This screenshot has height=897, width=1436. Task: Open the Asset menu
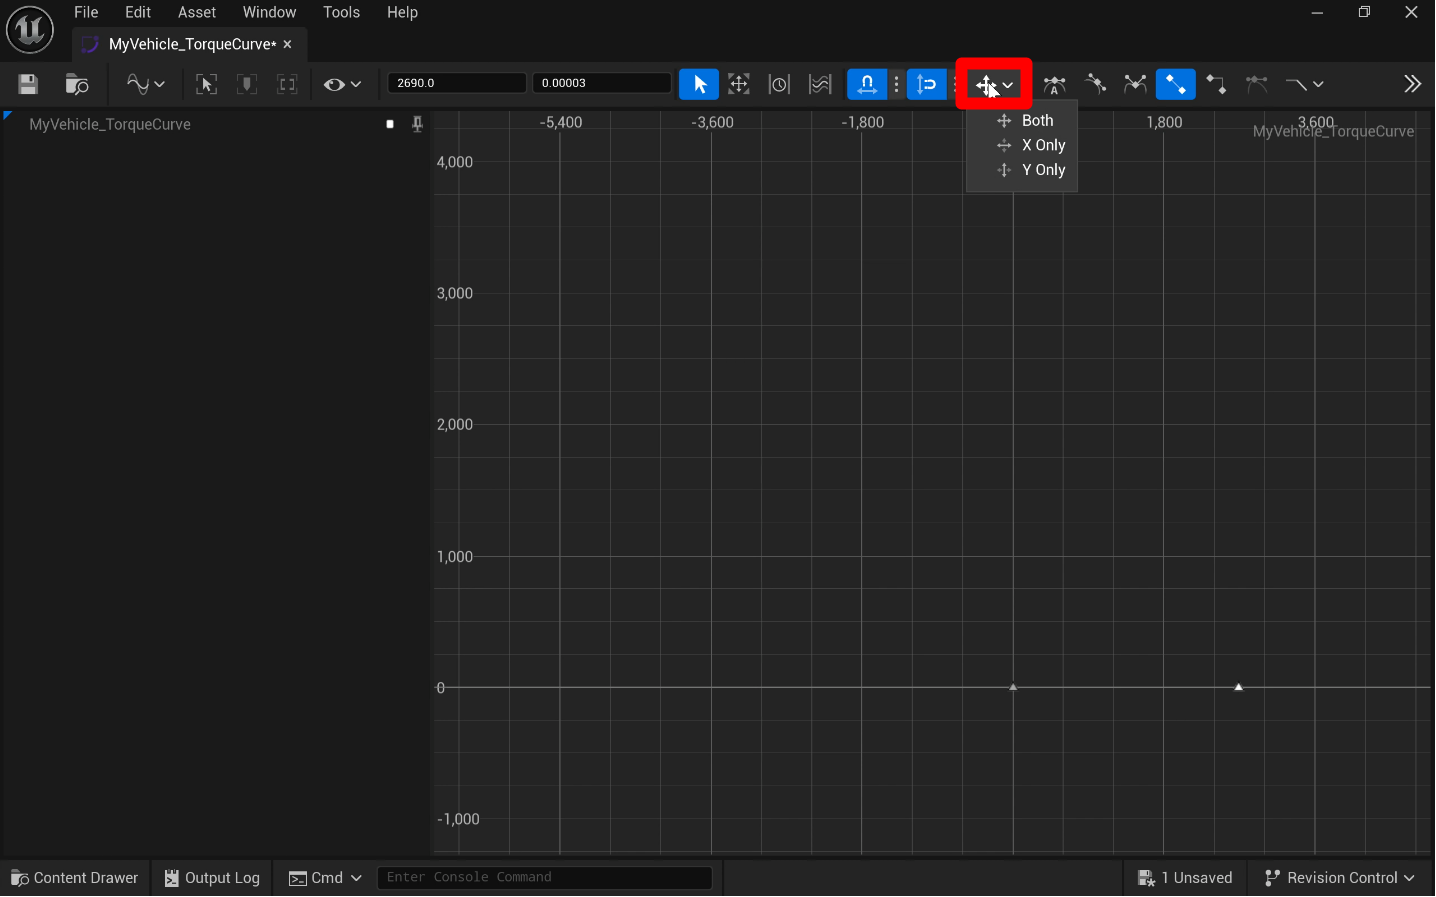197,12
